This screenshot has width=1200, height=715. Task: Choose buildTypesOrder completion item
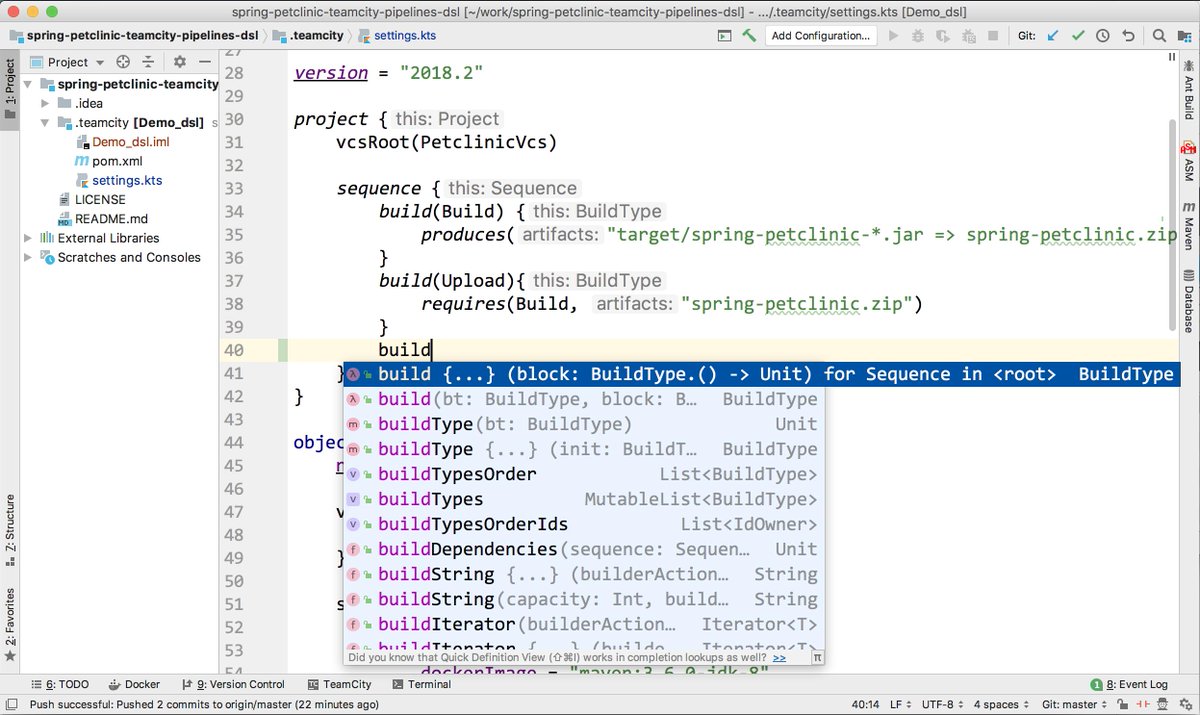pos(584,474)
